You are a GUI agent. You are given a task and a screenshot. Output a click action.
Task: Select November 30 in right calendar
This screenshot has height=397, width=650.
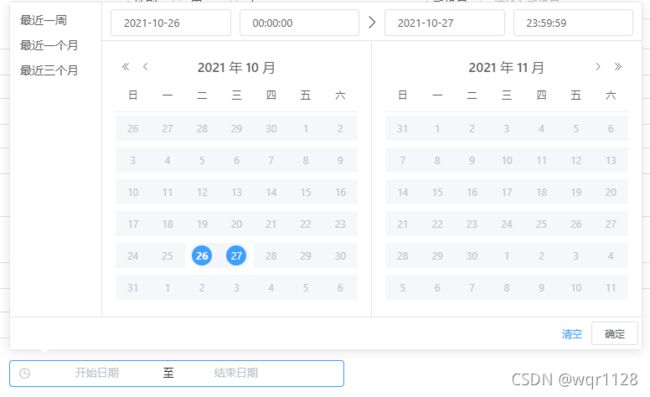point(472,256)
